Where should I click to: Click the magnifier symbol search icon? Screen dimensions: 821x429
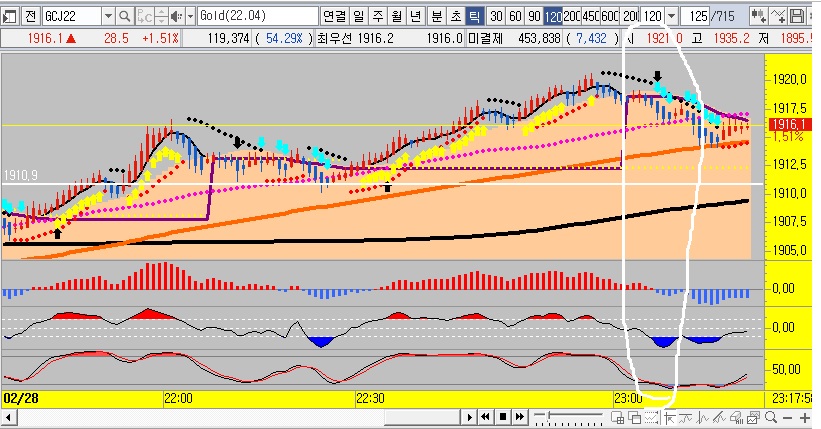(124, 17)
